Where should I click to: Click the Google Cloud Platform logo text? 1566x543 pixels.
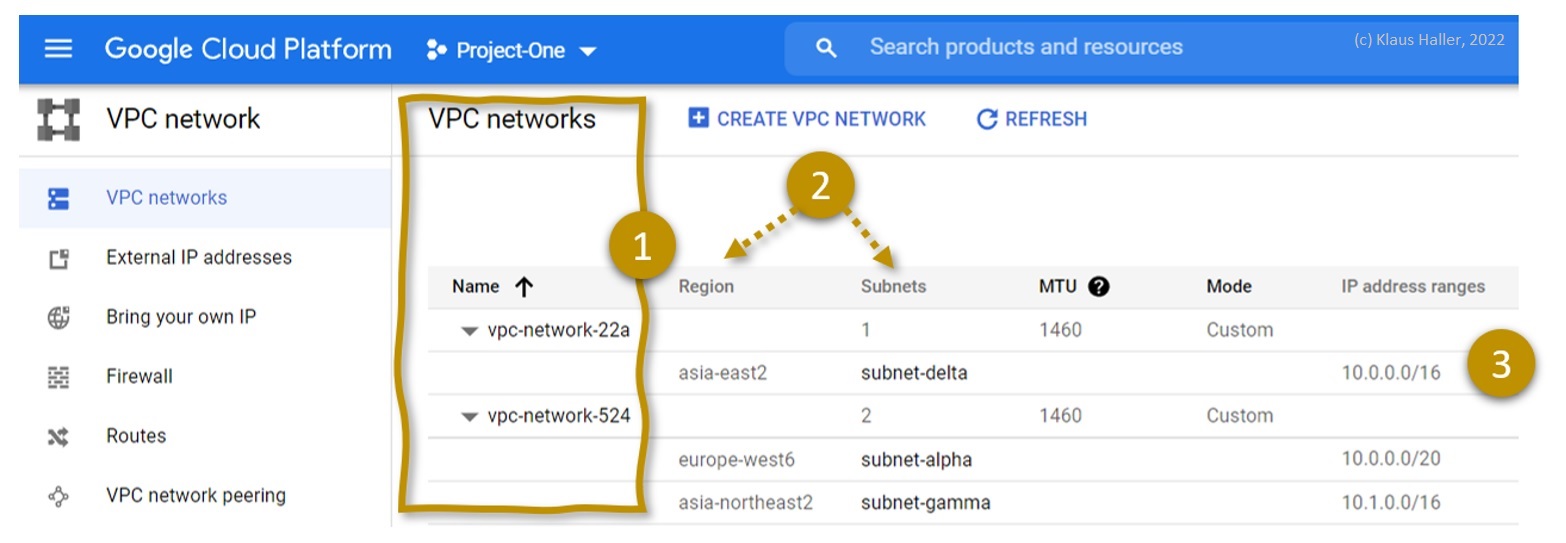tap(248, 49)
